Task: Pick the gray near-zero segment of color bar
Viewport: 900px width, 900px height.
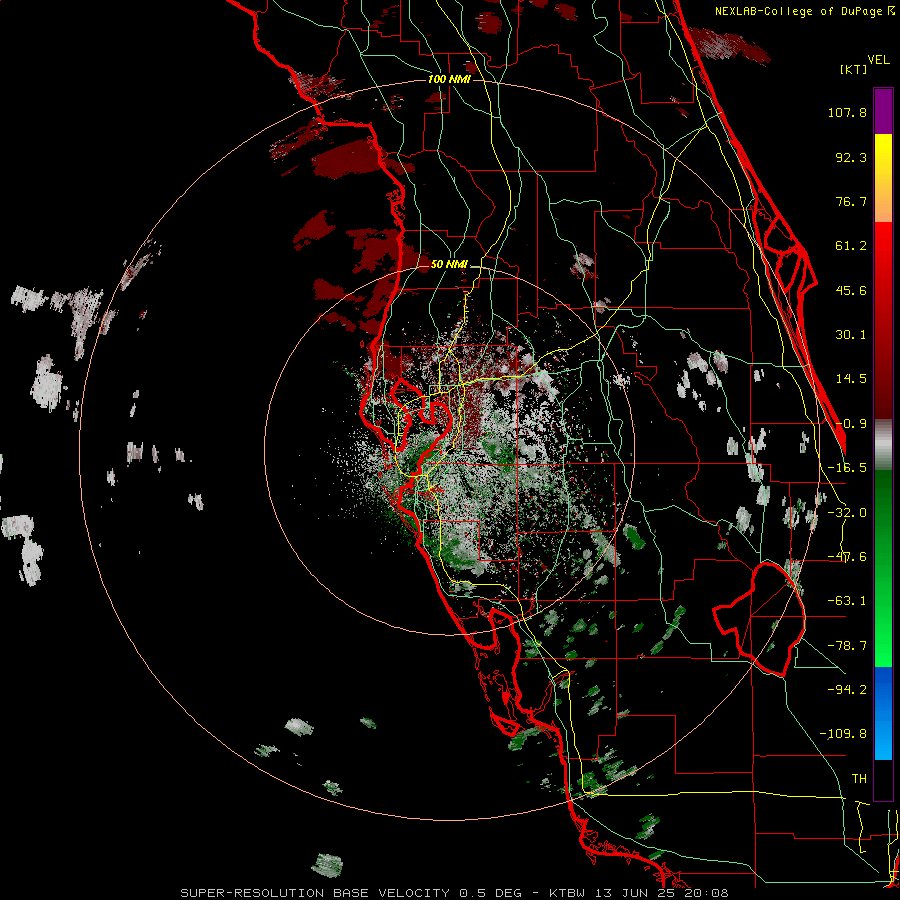Action: (x=883, y=445)
